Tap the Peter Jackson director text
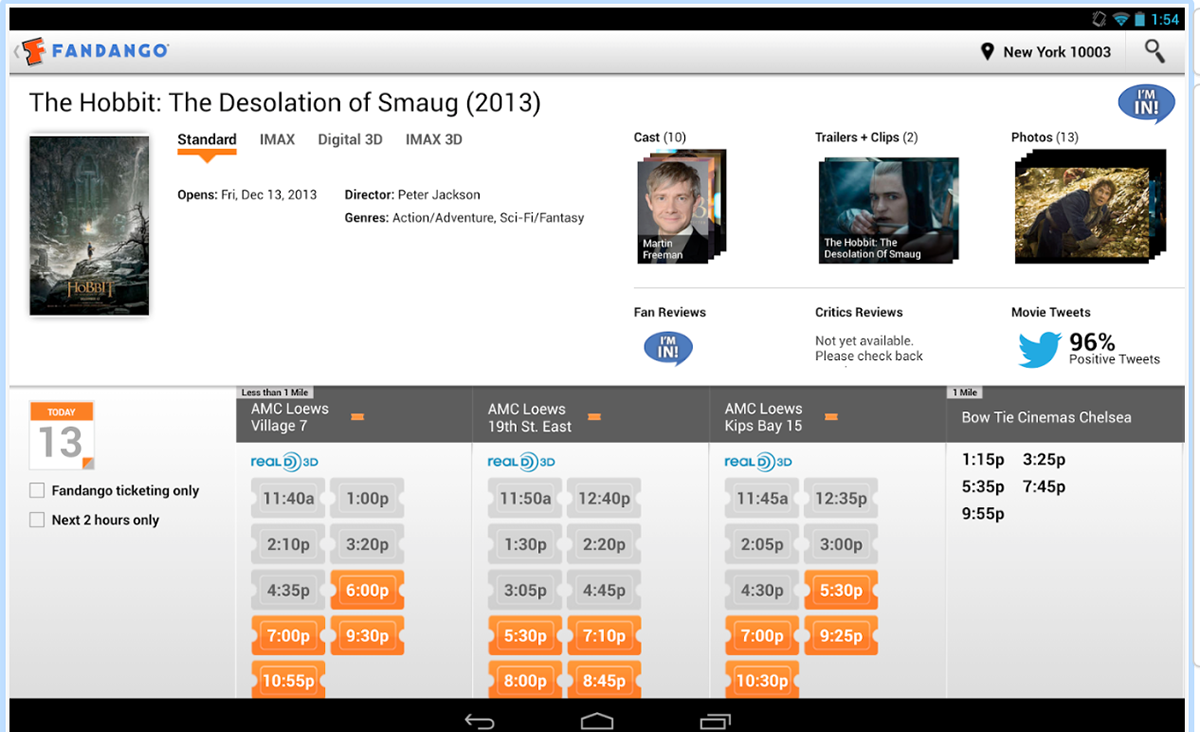 click(x=439, y=195)
